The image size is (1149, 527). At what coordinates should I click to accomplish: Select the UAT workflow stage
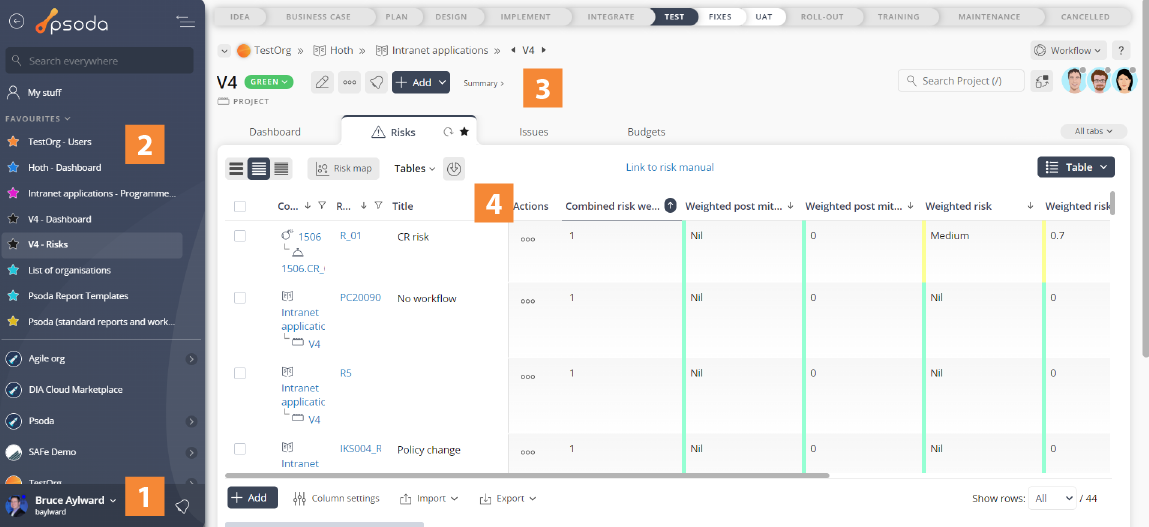pyautogui.click(x=764, y=17)
